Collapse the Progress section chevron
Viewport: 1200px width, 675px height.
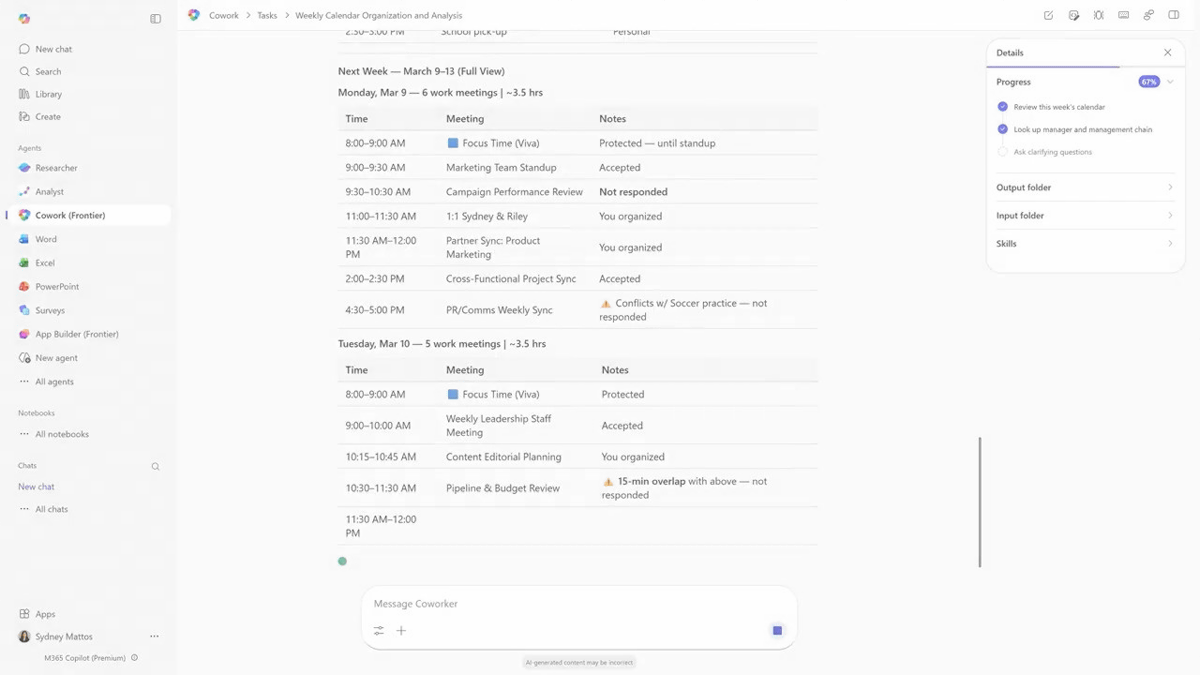[1170, 82]
